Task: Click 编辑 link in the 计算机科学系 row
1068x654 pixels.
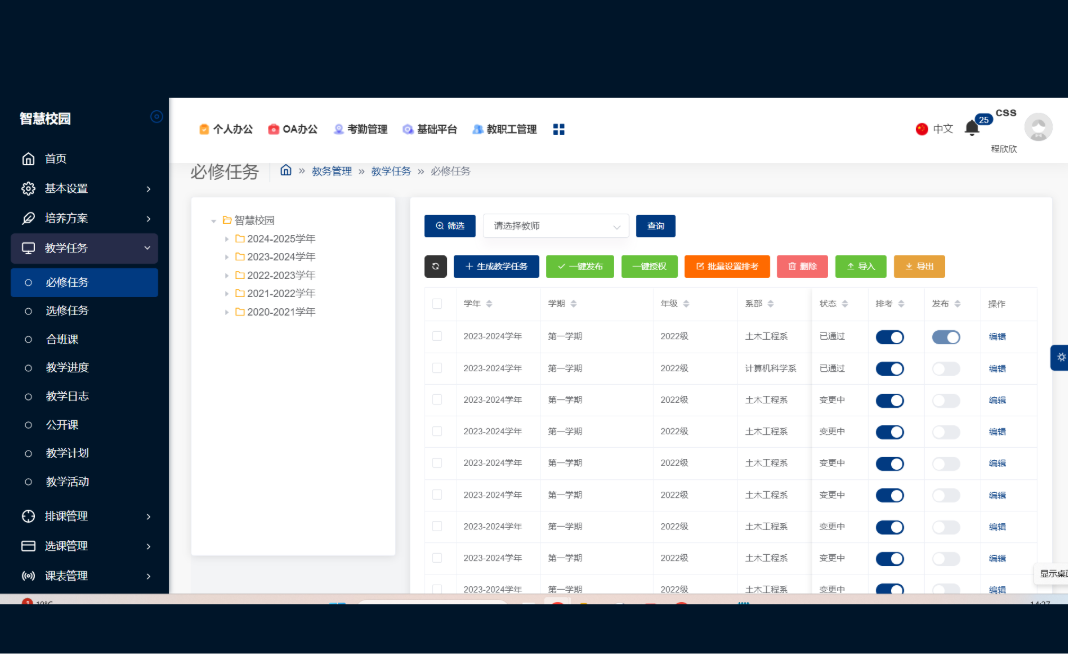Action: tap(997, 369)
